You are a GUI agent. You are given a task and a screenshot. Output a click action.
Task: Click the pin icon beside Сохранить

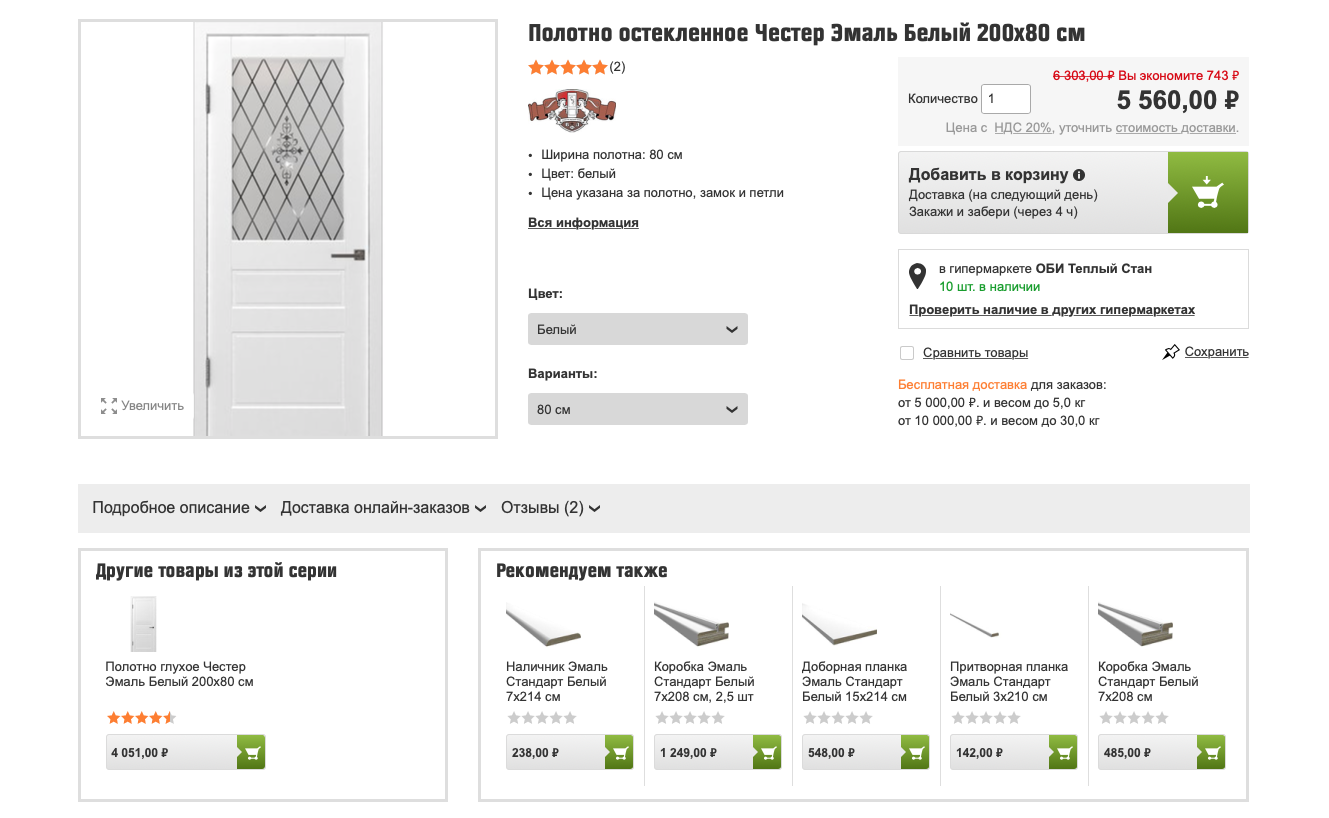pos(1171,352)
